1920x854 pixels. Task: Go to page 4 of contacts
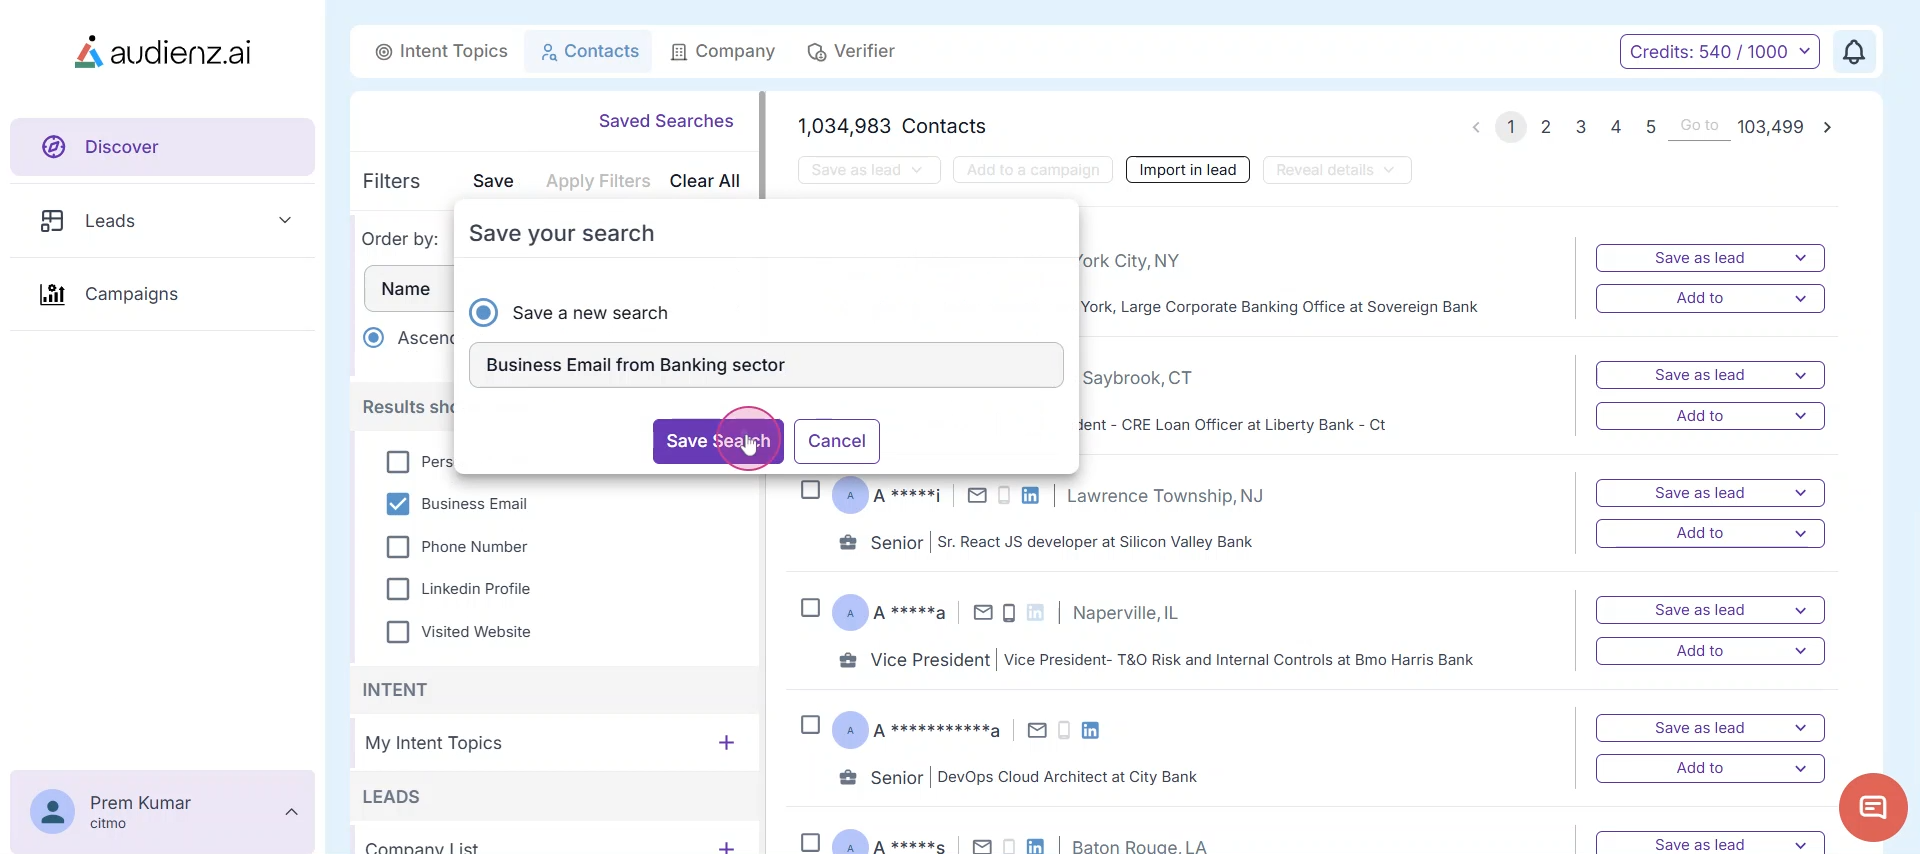1616,127
